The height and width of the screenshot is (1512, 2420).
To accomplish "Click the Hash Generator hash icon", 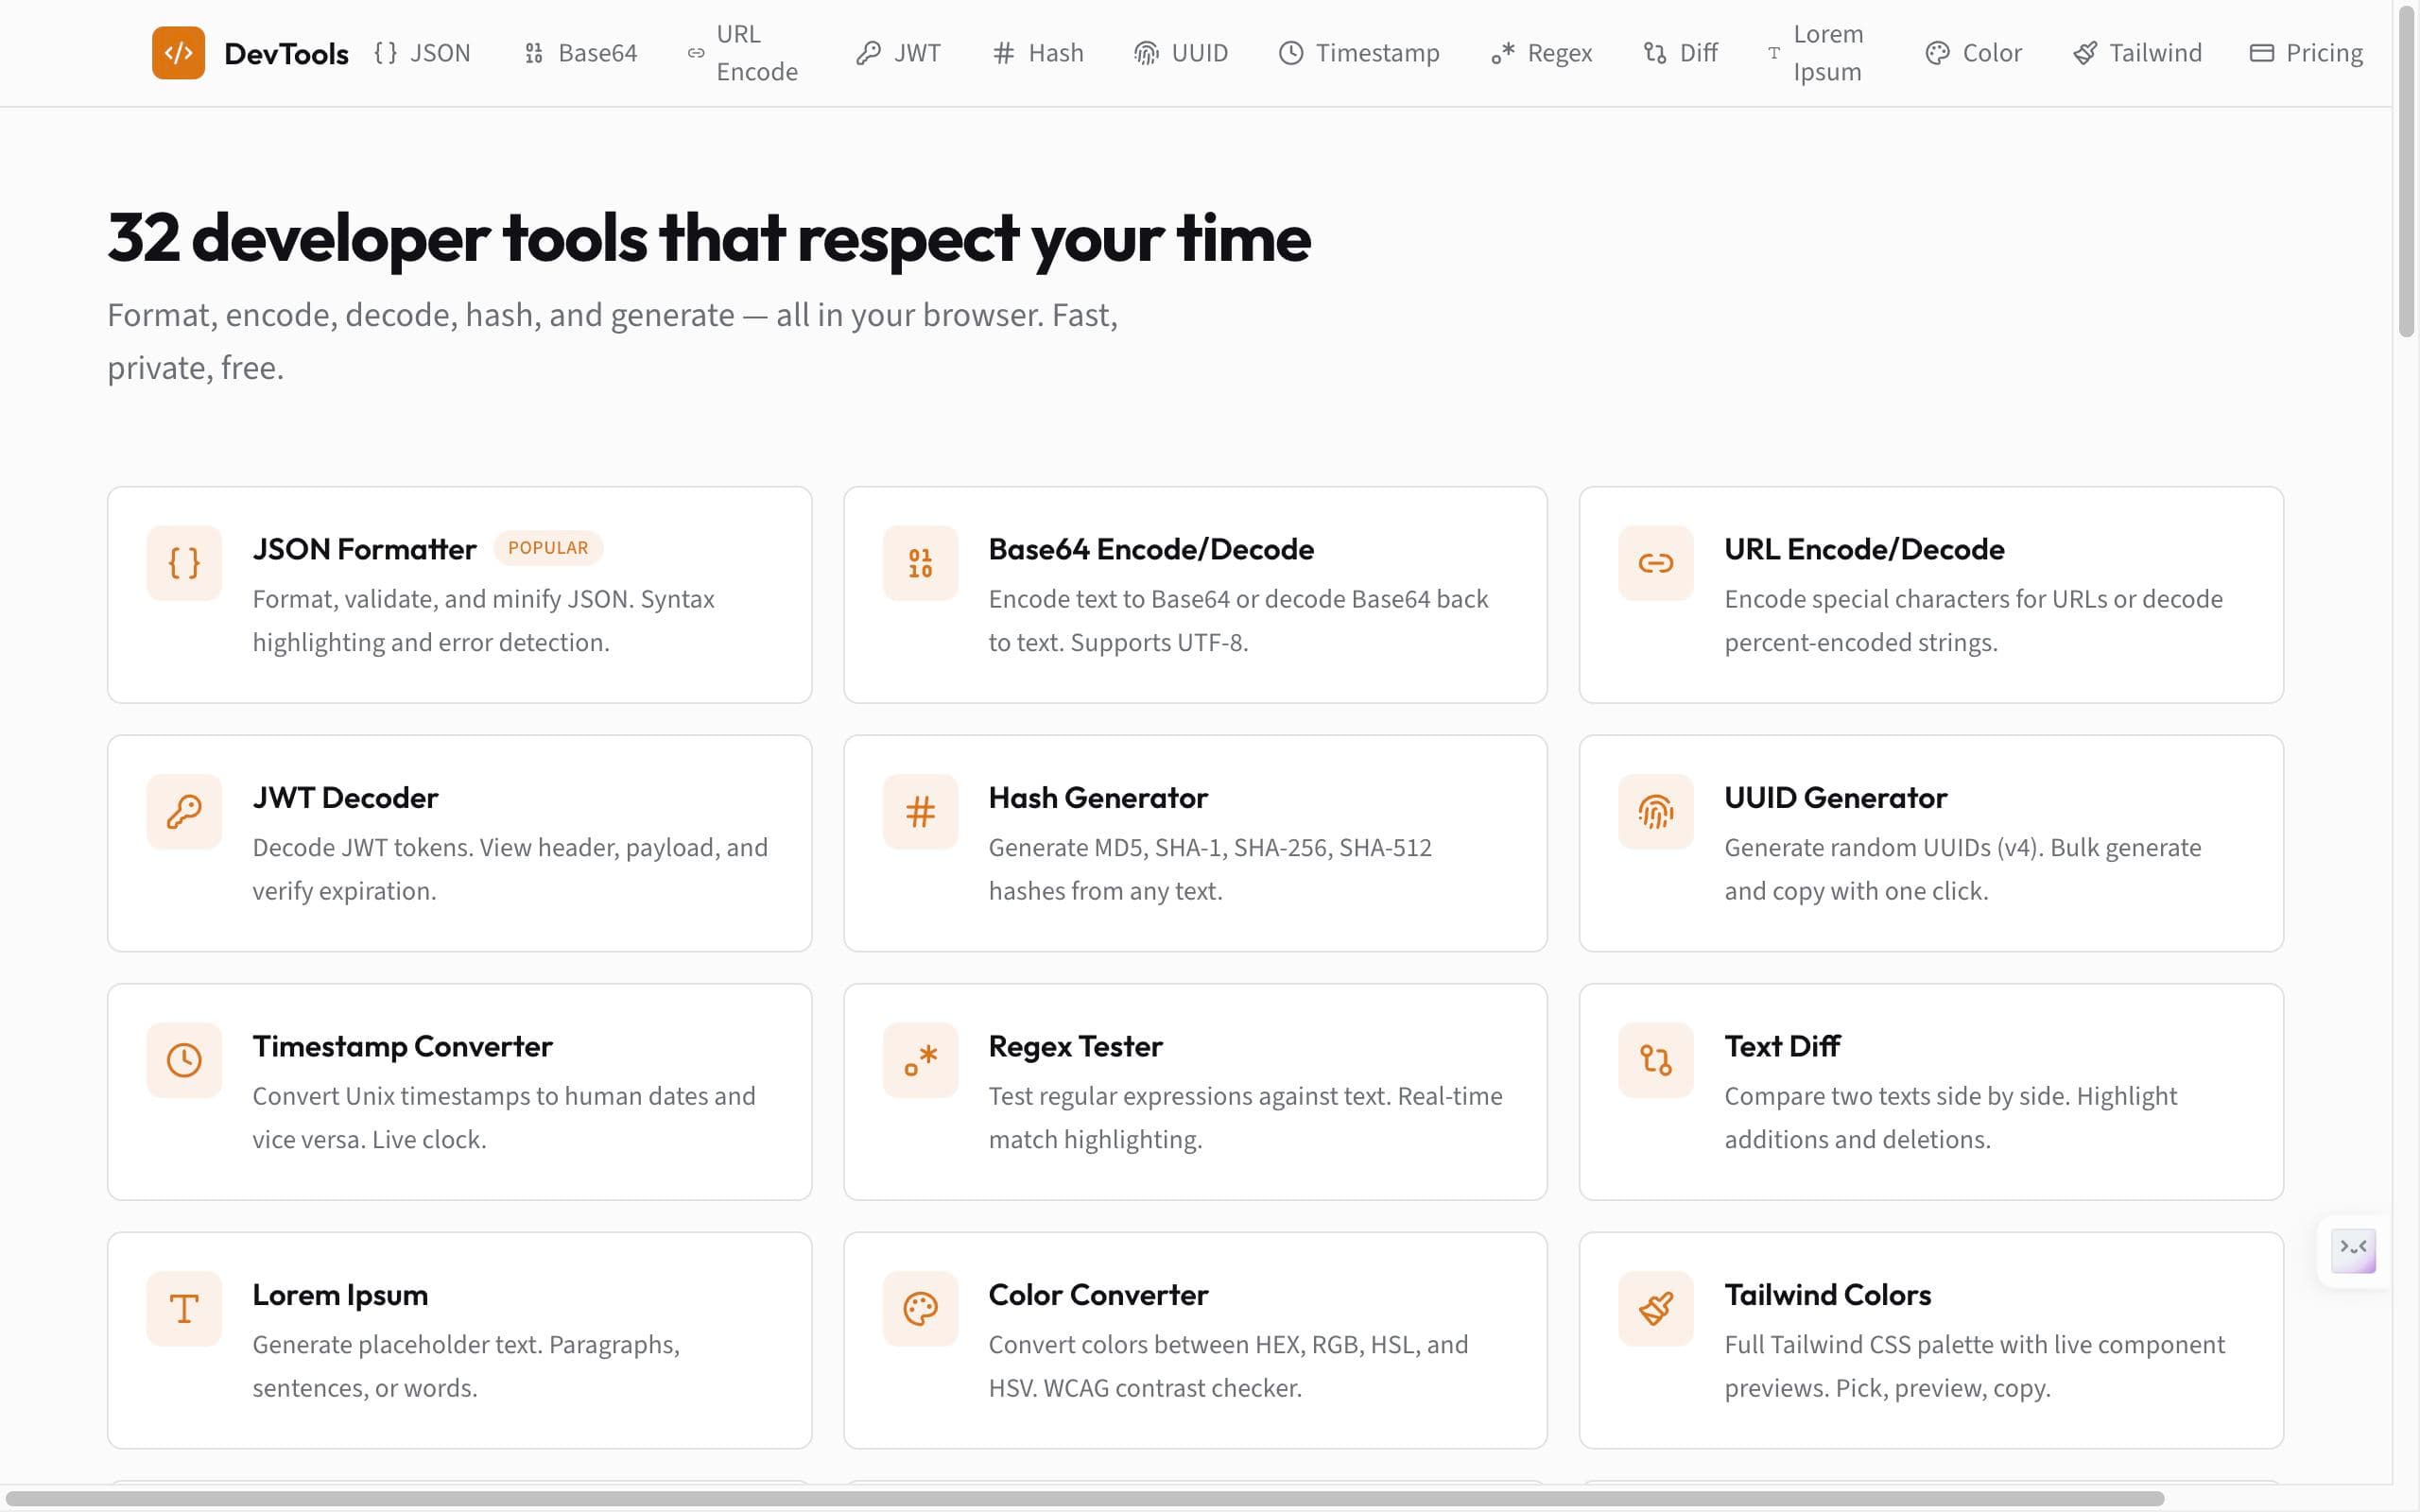I will point(920,812).
